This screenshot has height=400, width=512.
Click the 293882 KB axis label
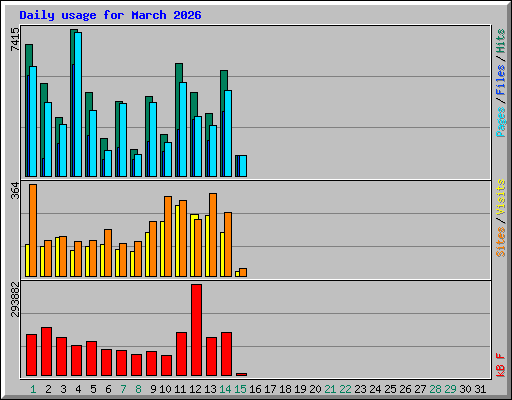click(x=15, y=299)
